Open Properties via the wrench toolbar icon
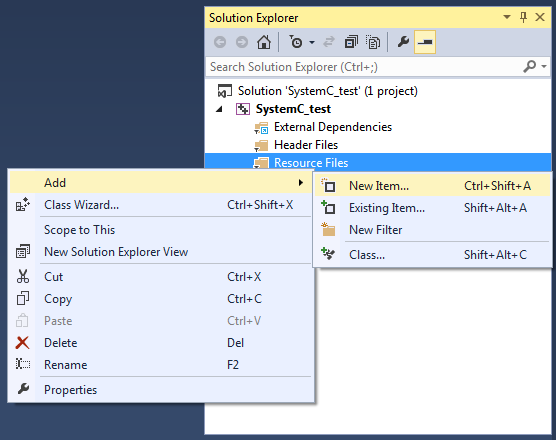Screen dimensions: 556x440 click(x=403, y=42)
